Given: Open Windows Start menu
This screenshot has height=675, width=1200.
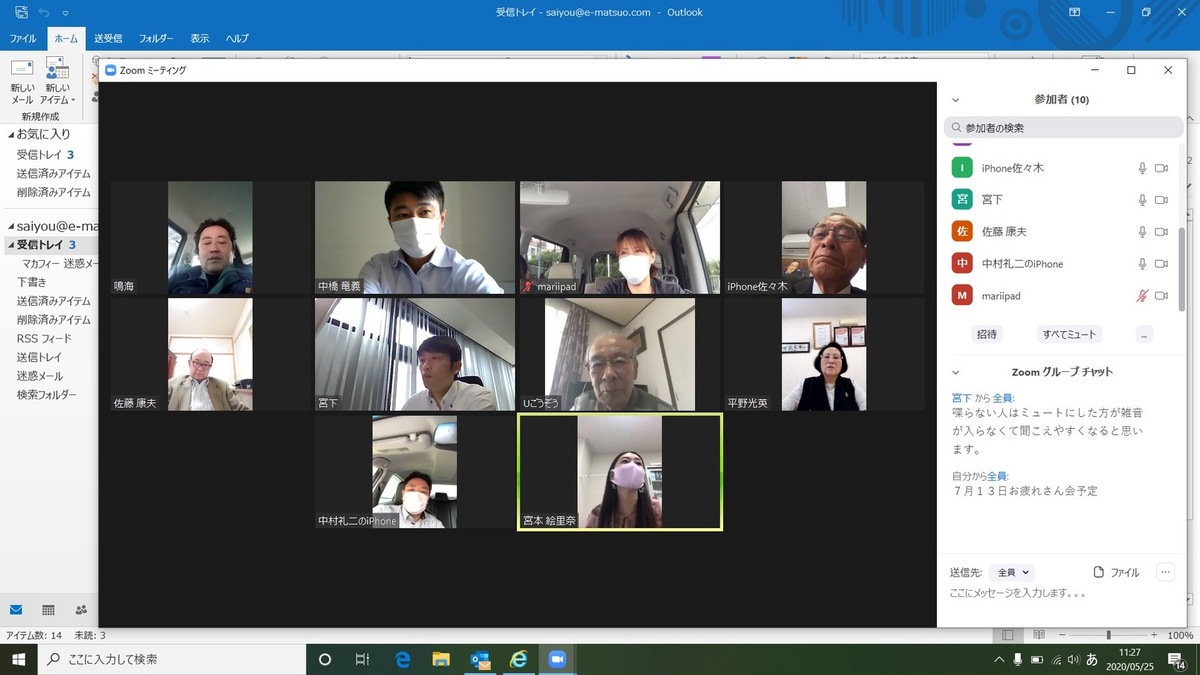Looking at the screenshot, I should click(18, 659).
